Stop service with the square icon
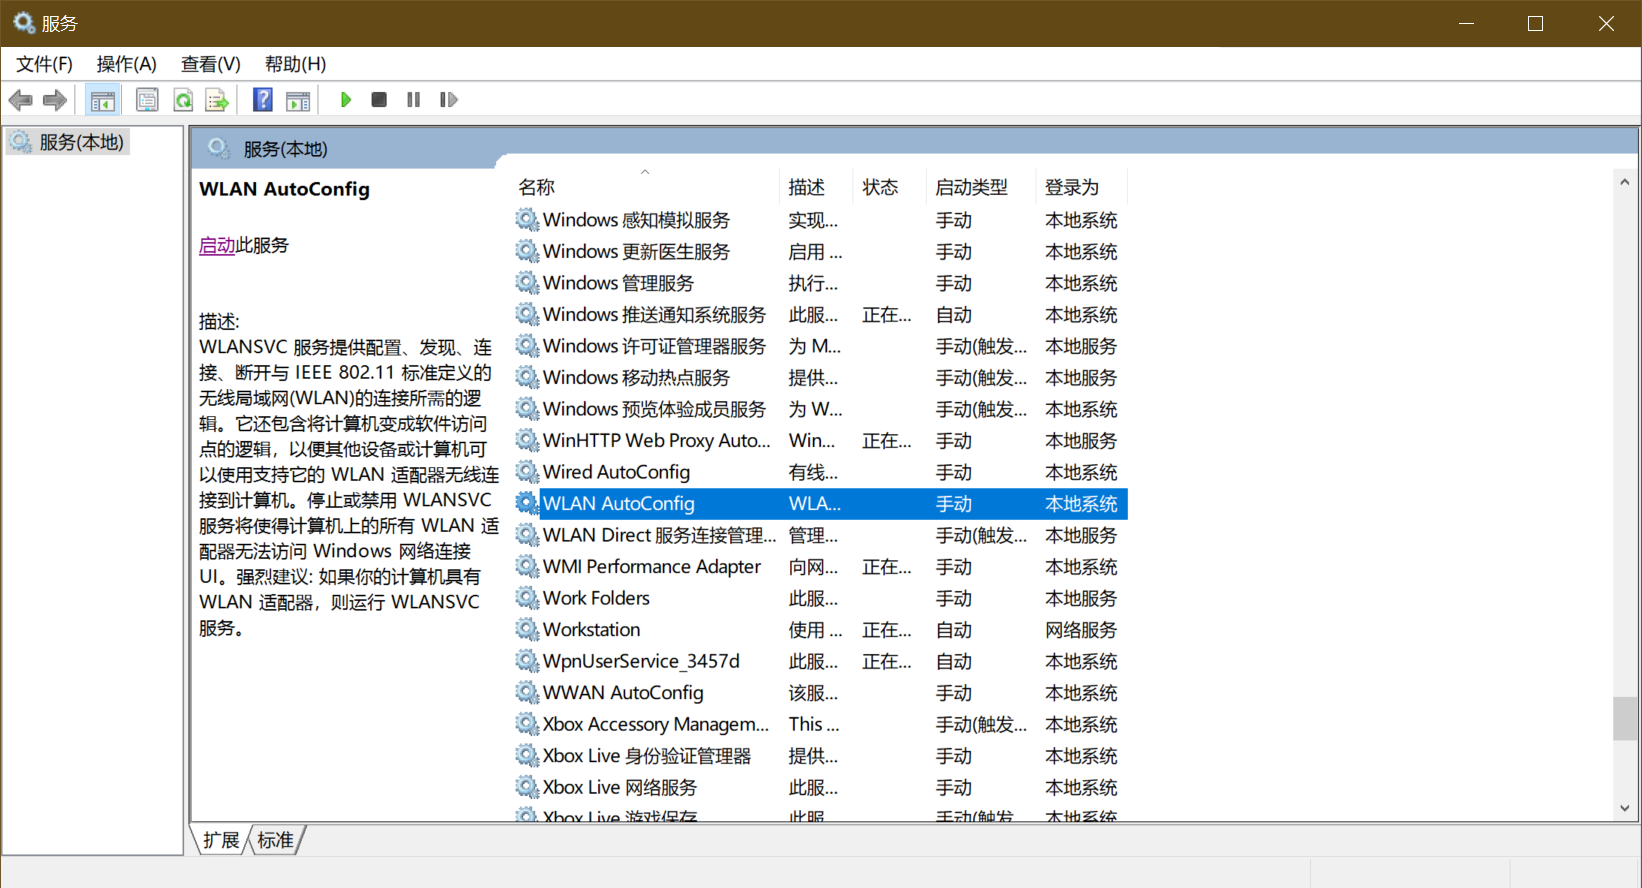The image size is (1642, 888). point(379,100)
